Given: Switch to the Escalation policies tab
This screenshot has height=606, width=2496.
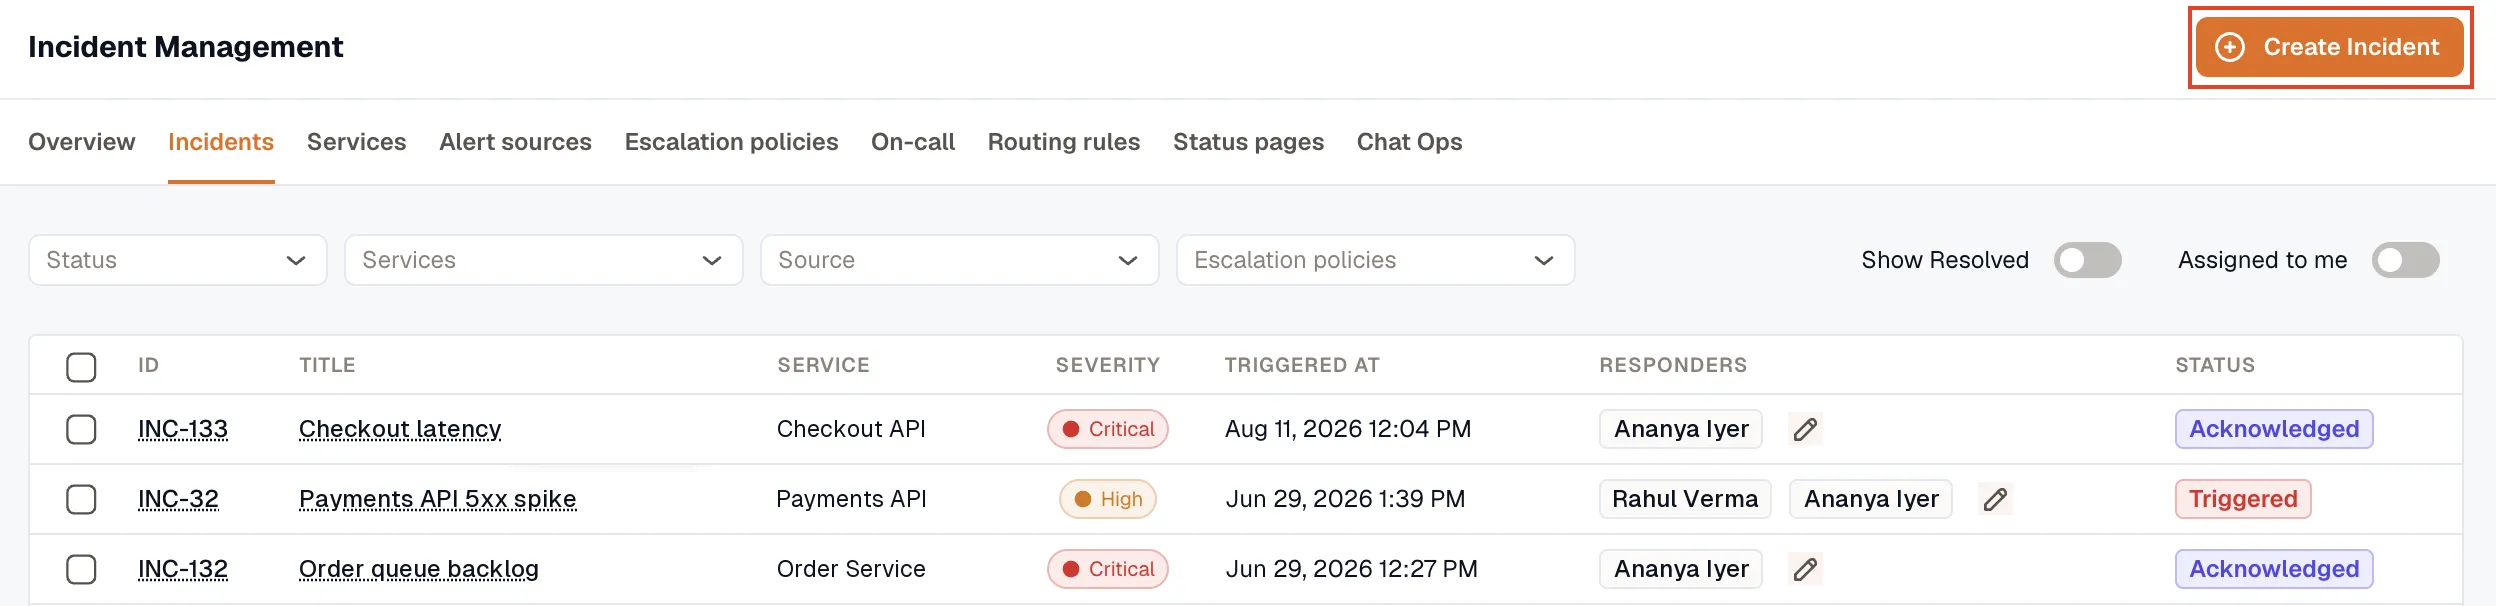Looking at the screenshot, I should [732, 142].
